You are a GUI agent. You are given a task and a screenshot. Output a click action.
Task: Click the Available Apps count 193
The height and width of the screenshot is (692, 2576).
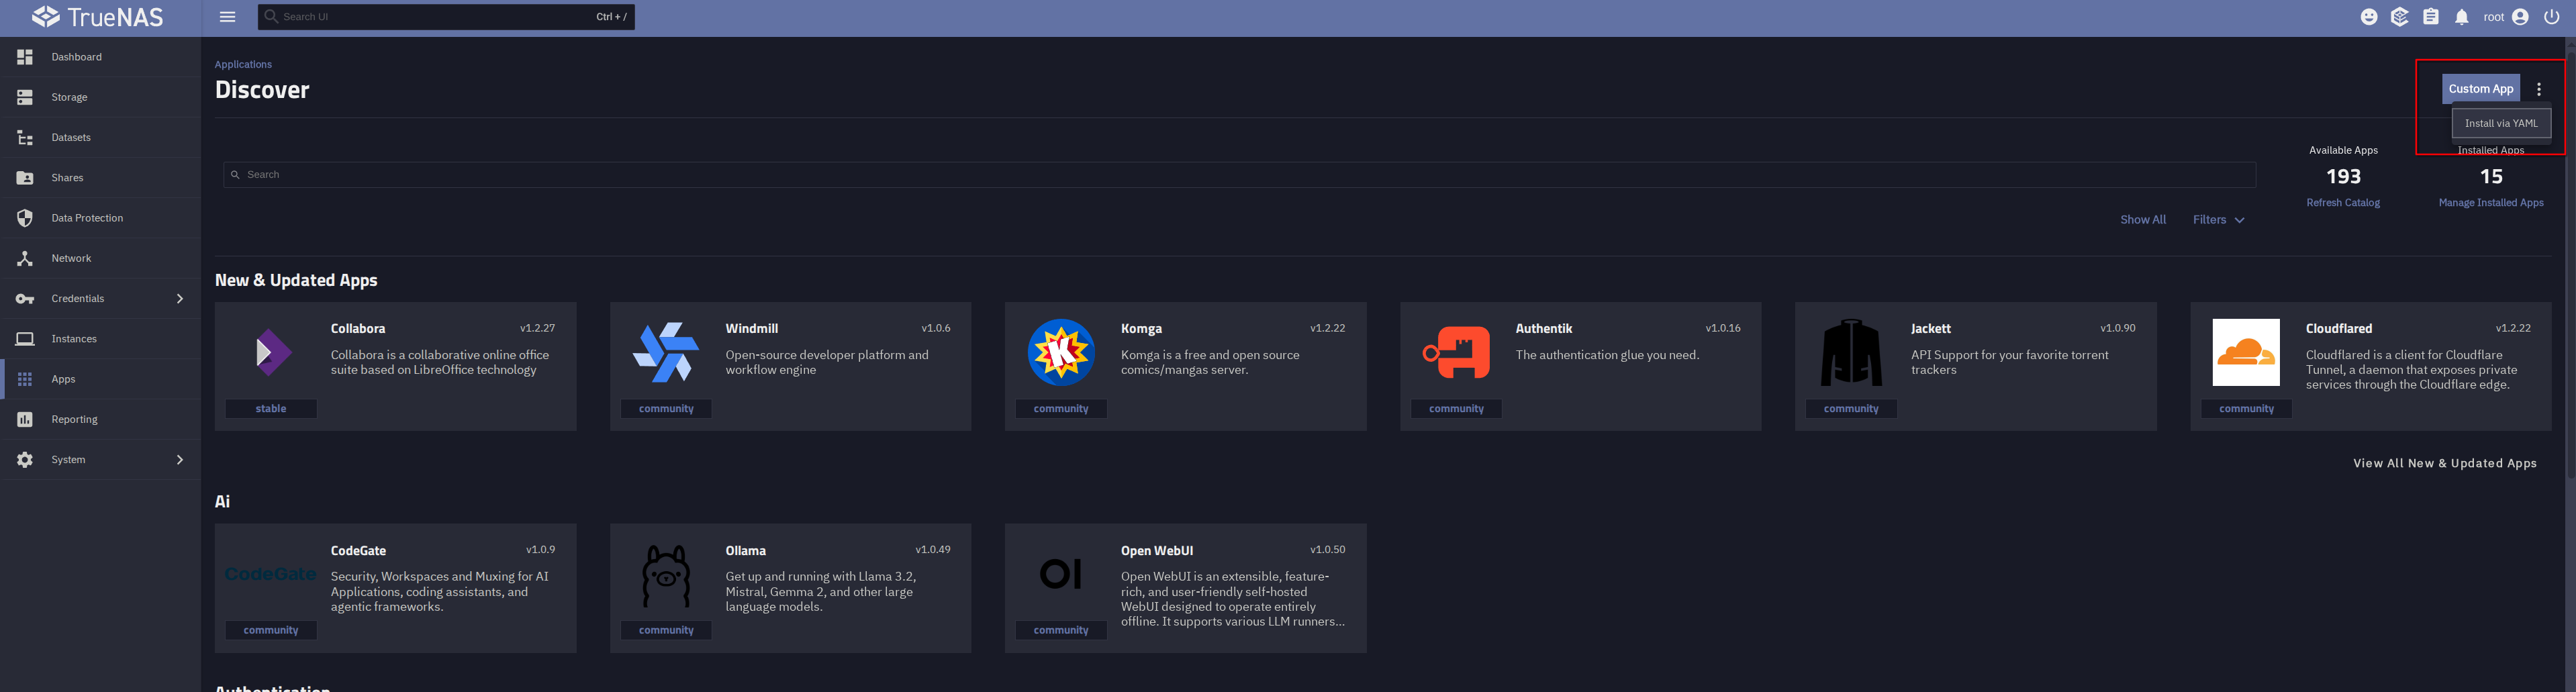coord(2343,177)
